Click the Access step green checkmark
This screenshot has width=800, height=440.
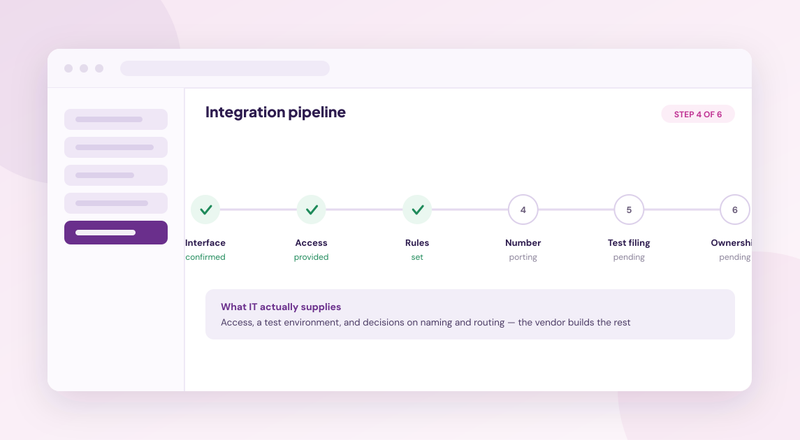(311, 209)
